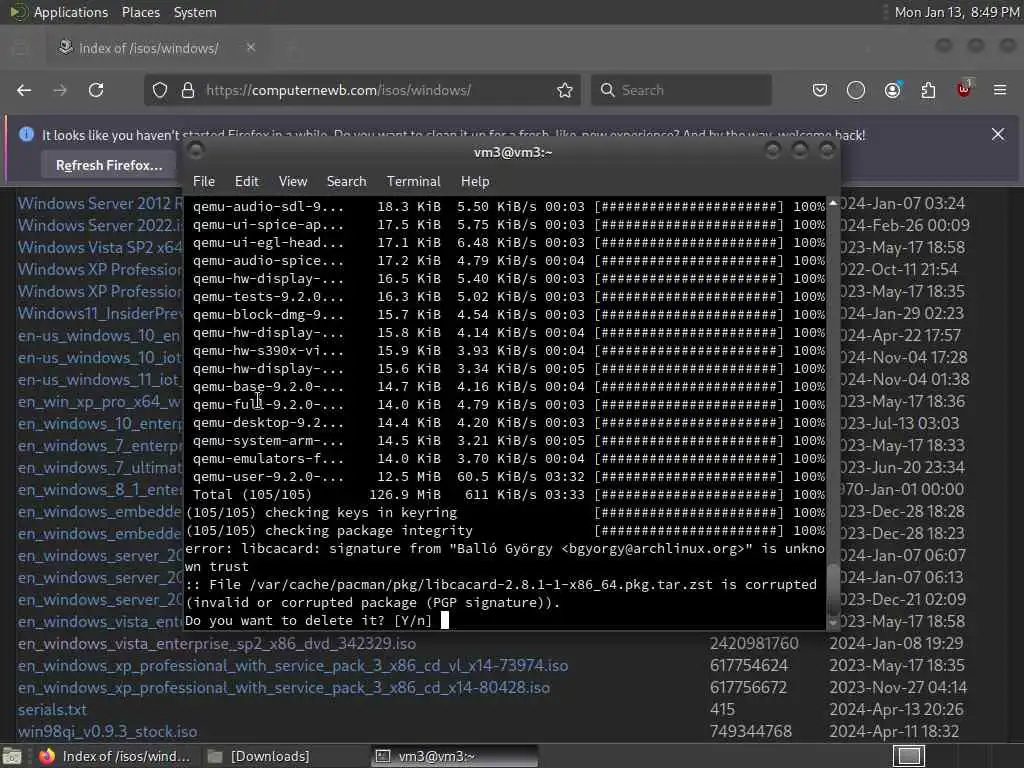Open the extensions puzzle icon
The image size is (1024, 768).
click(x=928, y=90)
